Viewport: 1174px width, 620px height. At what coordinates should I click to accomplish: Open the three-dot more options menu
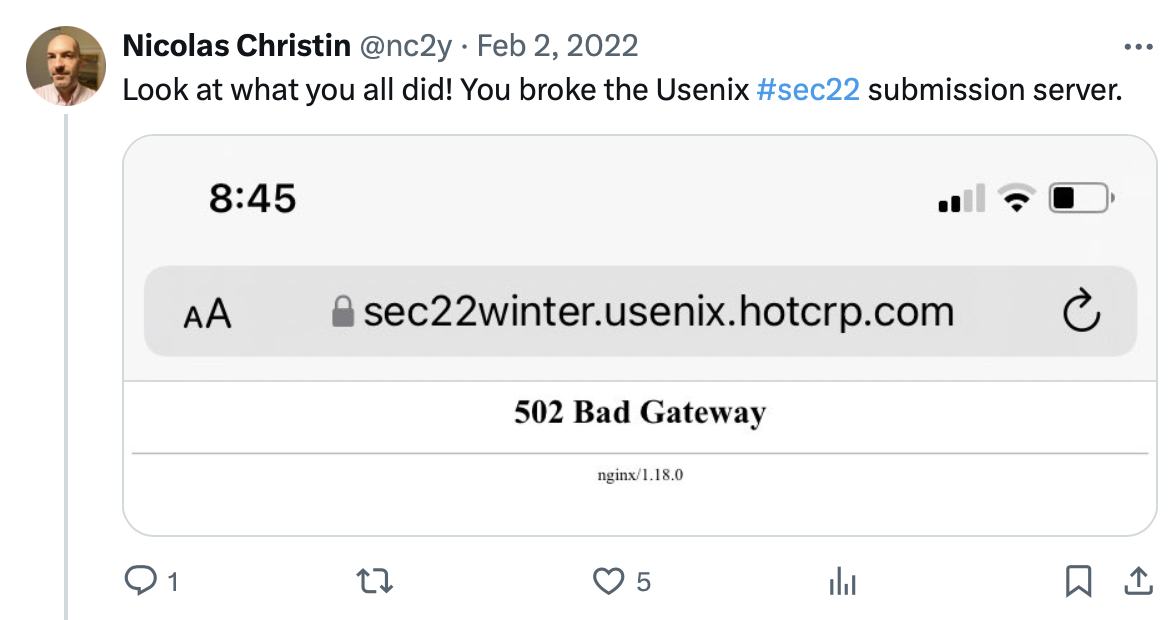point(1138,47)
